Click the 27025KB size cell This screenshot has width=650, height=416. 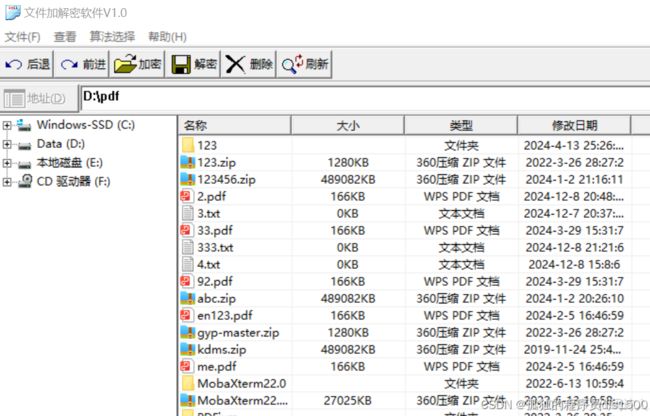(347, 401)
